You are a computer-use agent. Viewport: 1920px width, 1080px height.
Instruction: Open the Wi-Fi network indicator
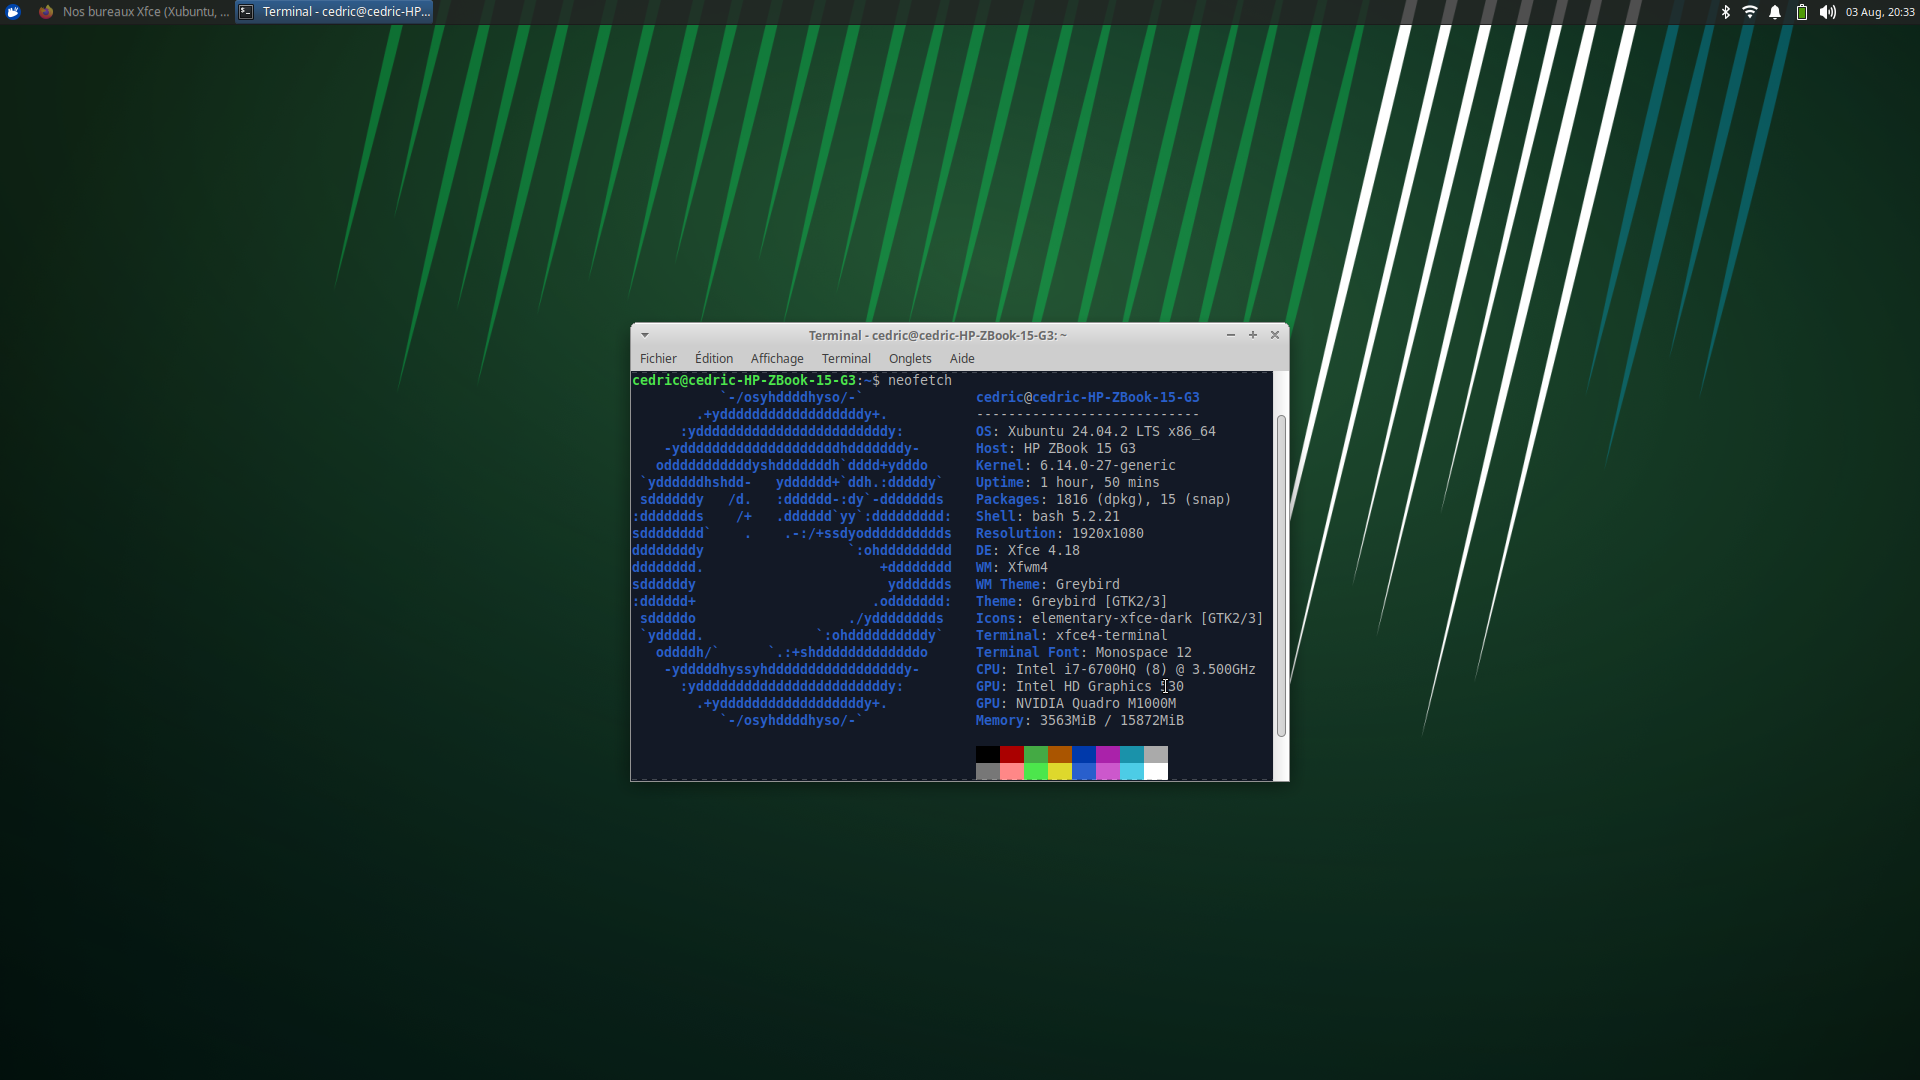coord(1750,12)
